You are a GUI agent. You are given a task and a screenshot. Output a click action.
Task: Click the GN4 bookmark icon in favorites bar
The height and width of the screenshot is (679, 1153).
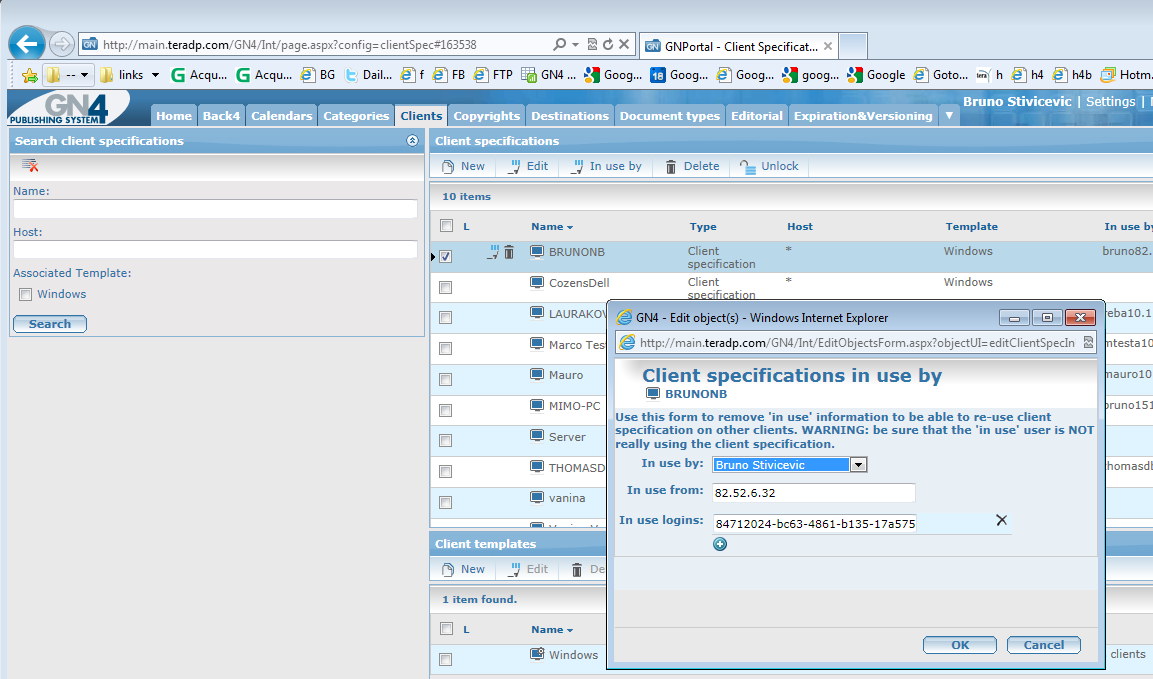529,75
